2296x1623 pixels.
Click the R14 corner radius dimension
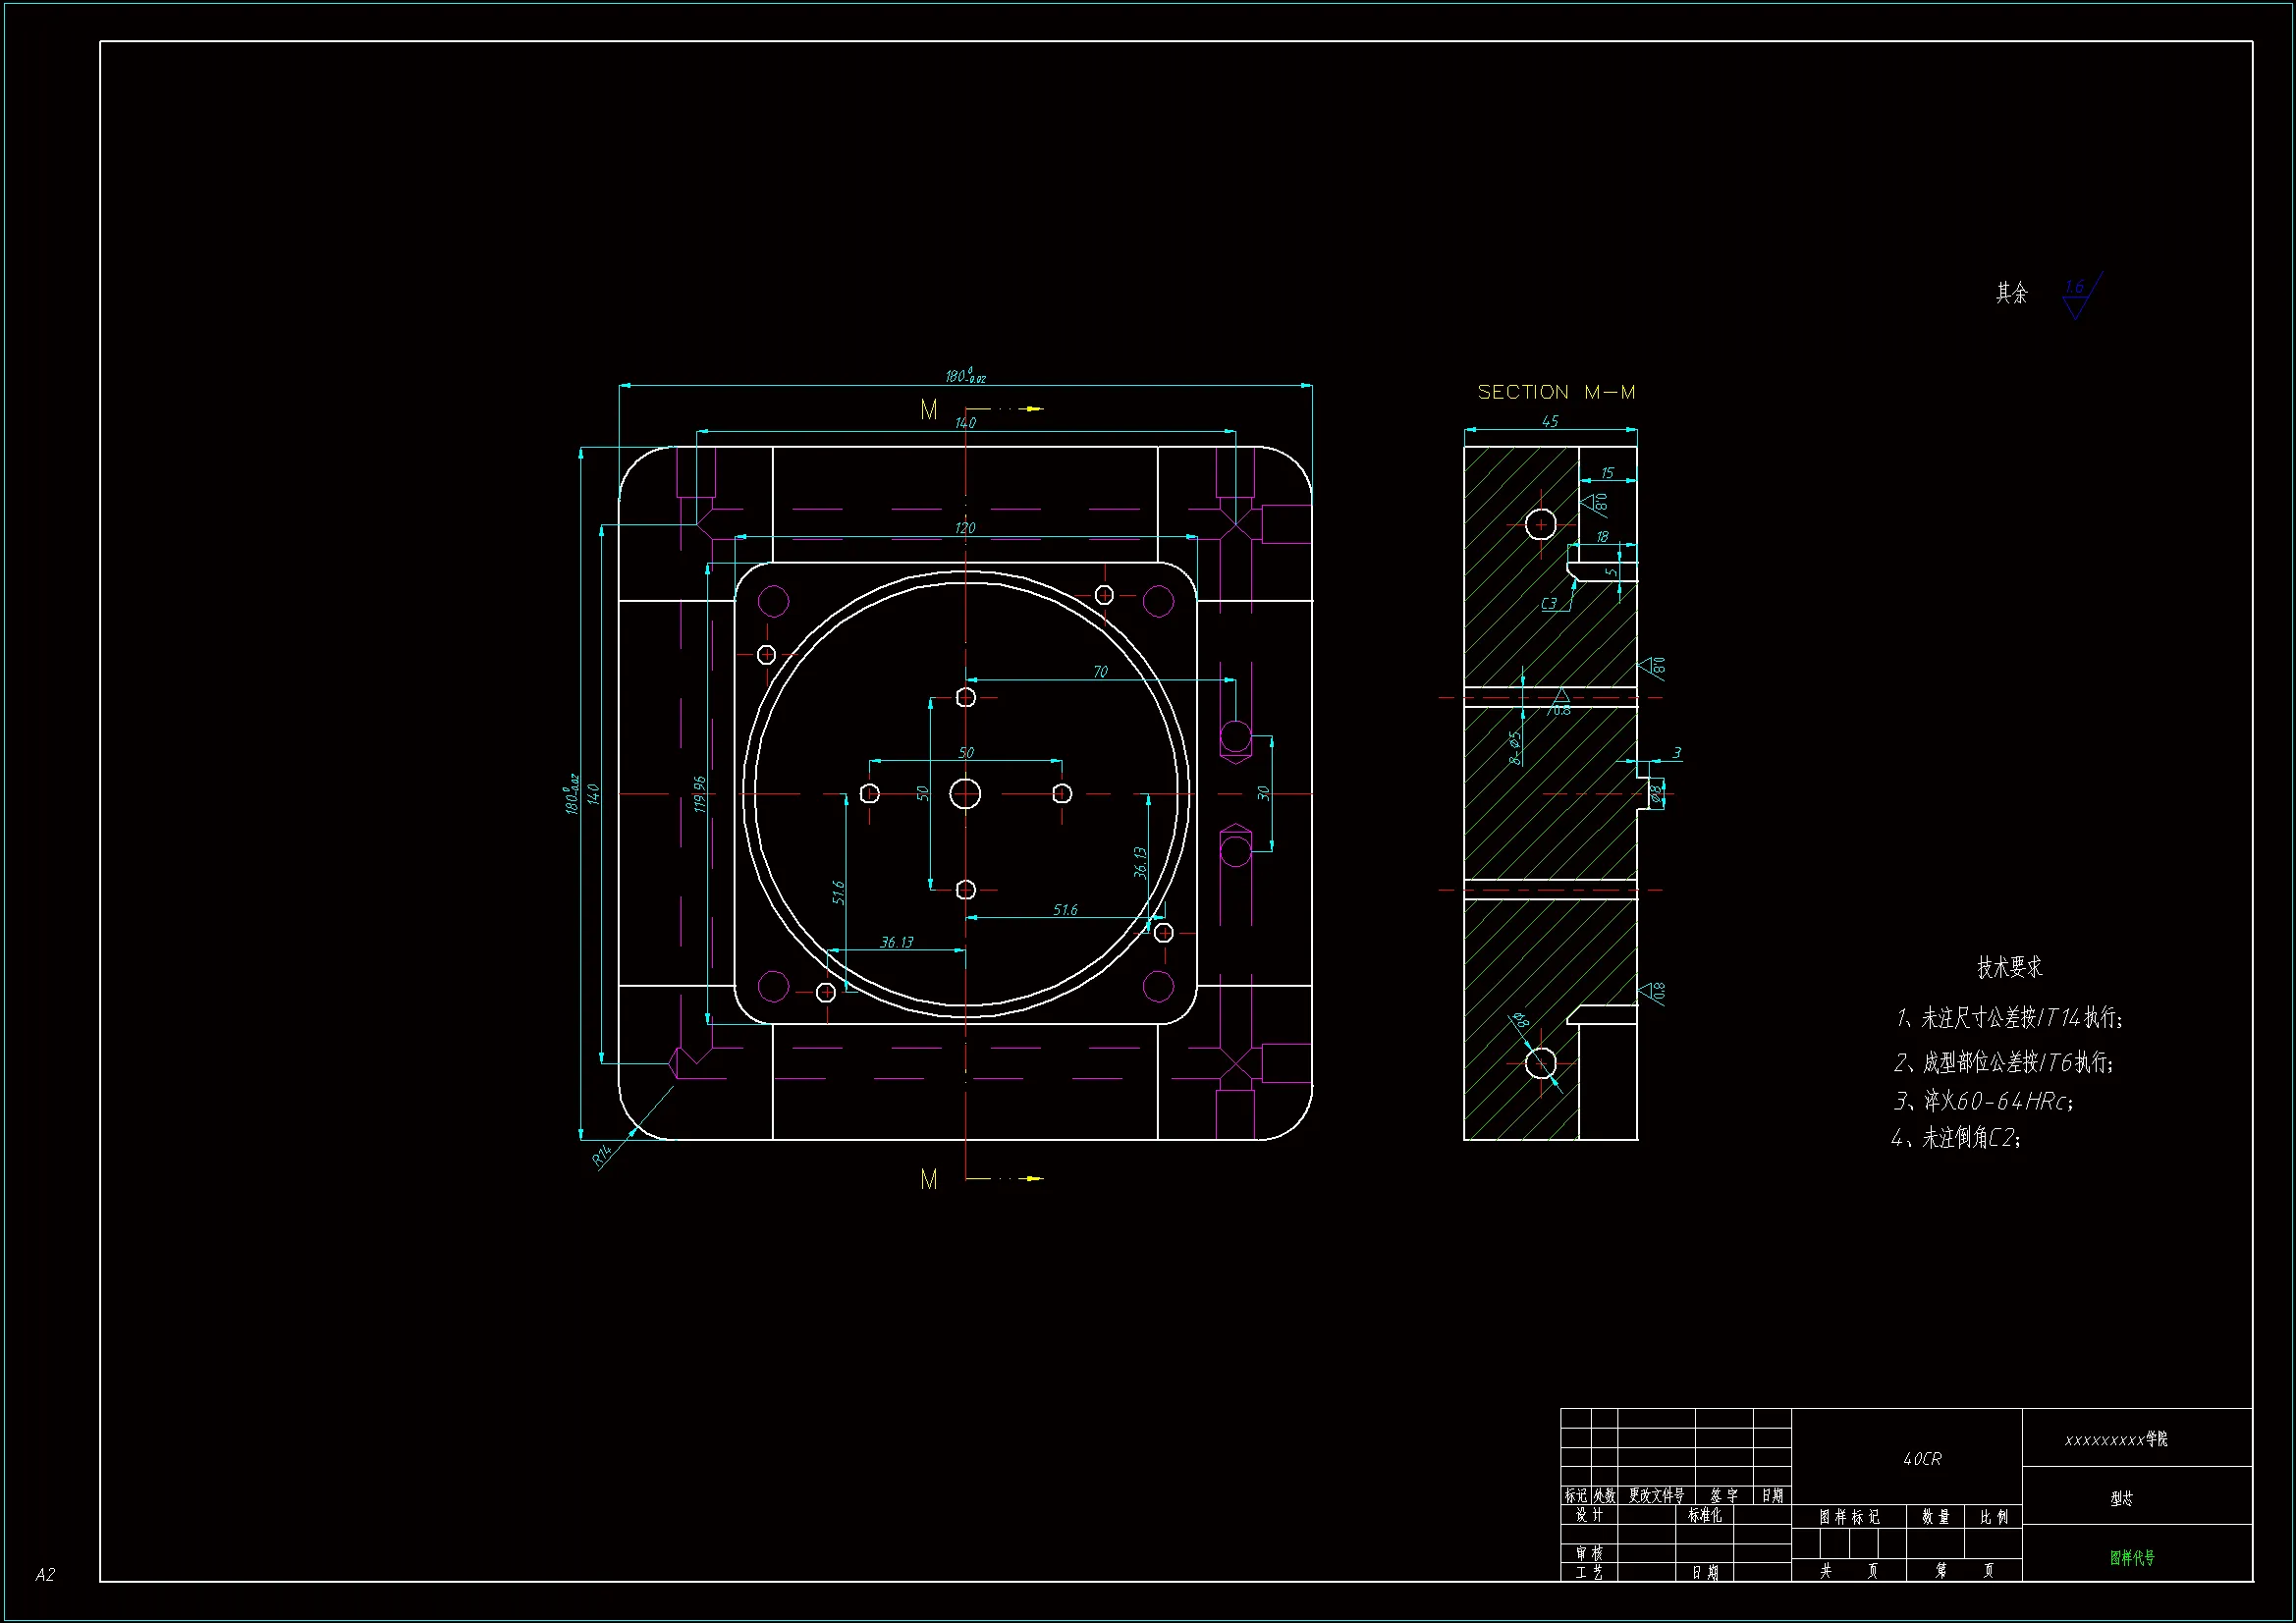[x=603, y=1156]
